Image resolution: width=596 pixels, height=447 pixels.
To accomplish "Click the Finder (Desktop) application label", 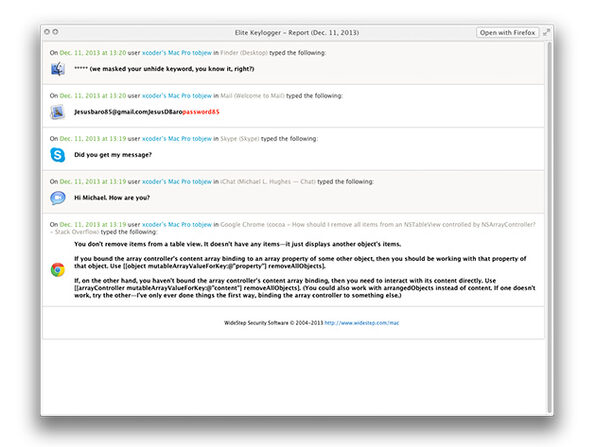I will tap(244, 53).
